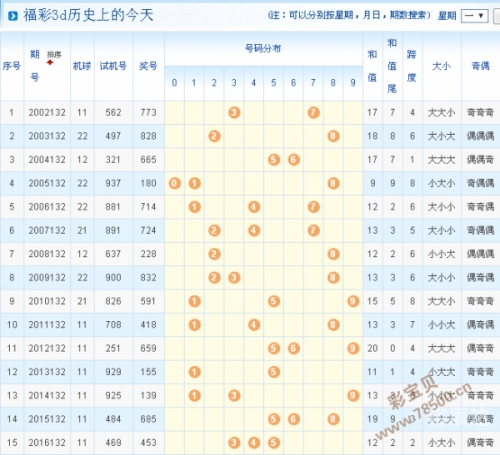Click the 试机号 column header

coord(113,66)
